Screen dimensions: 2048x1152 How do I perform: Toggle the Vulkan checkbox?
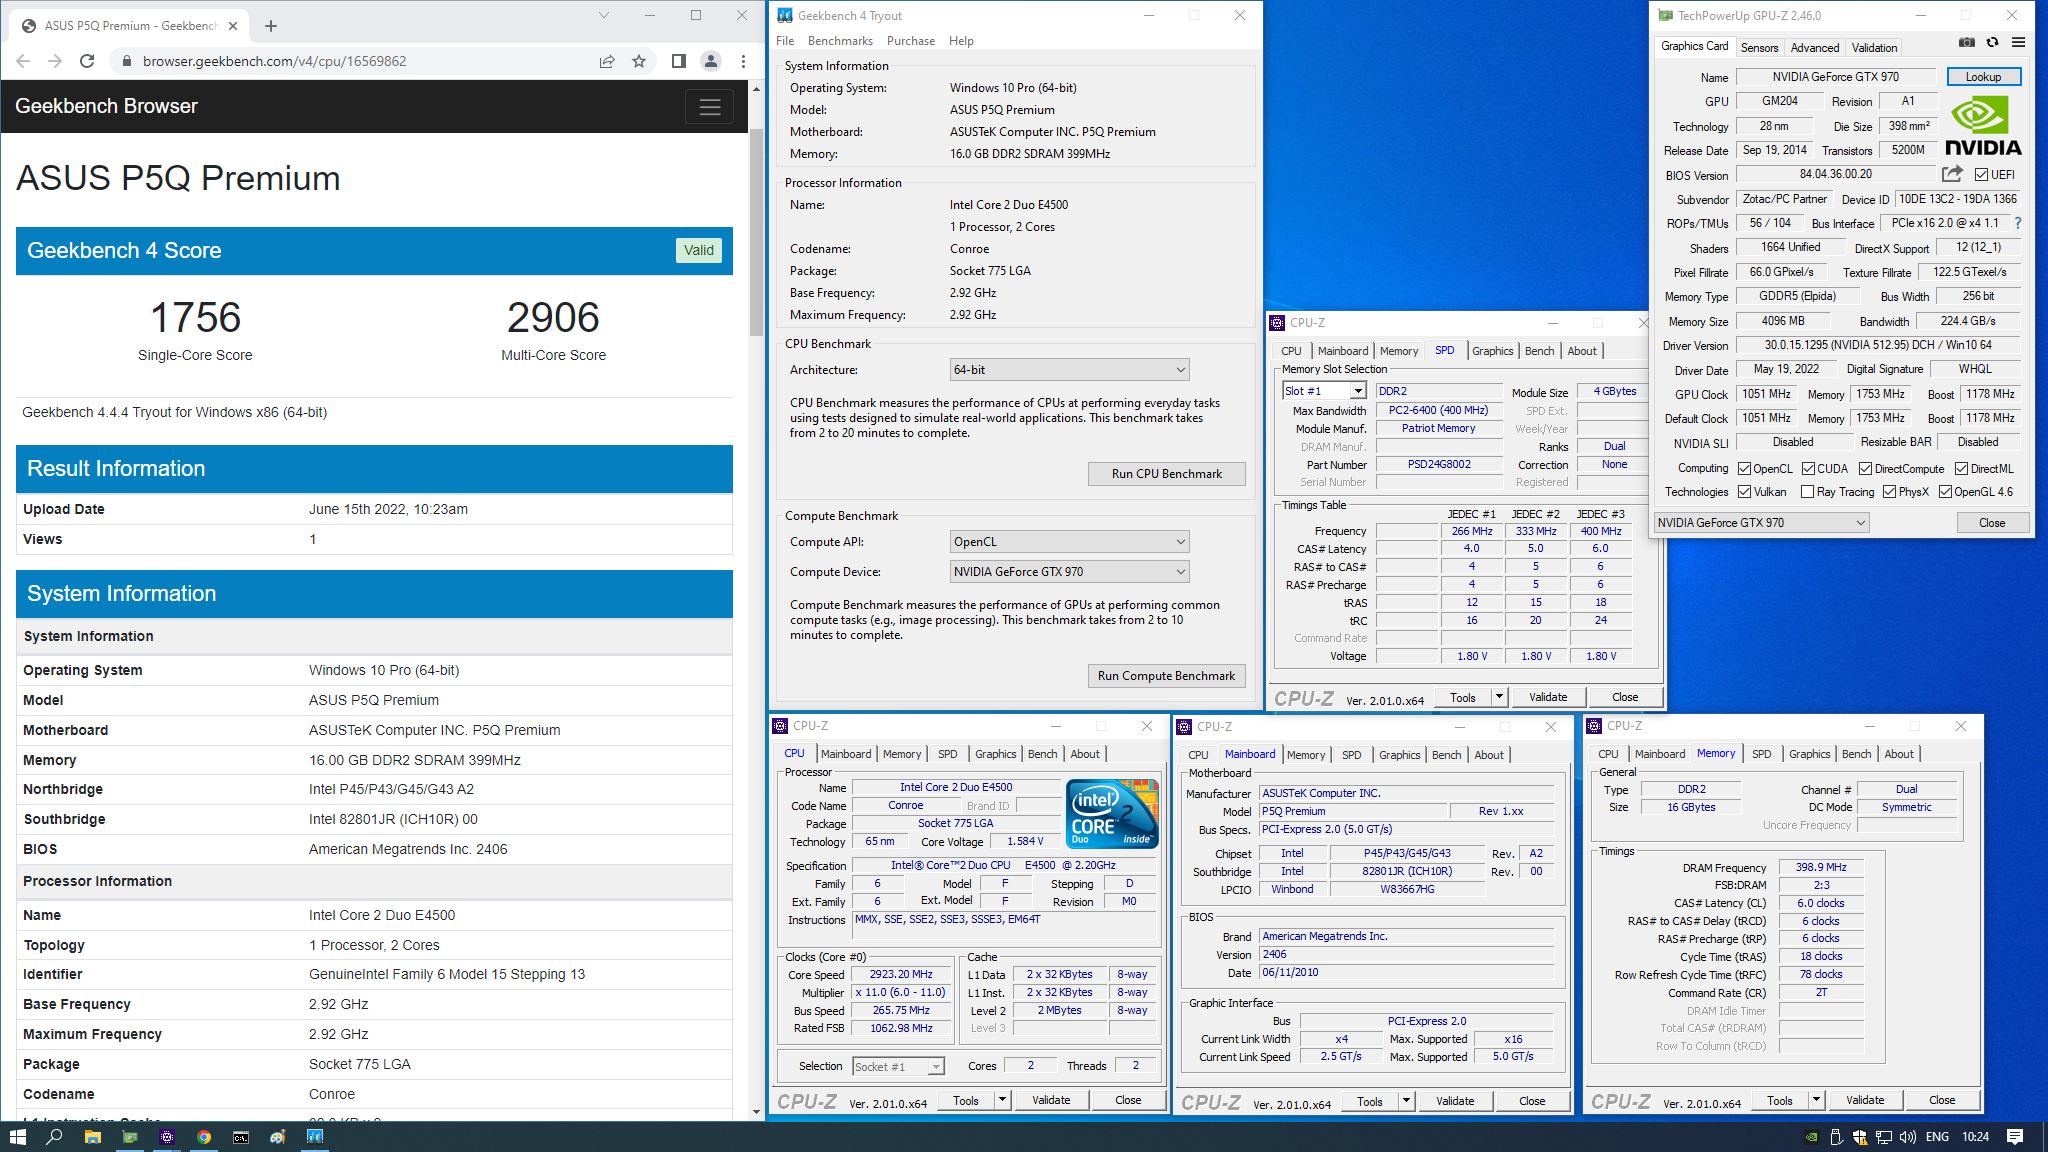click(1744, 492)
